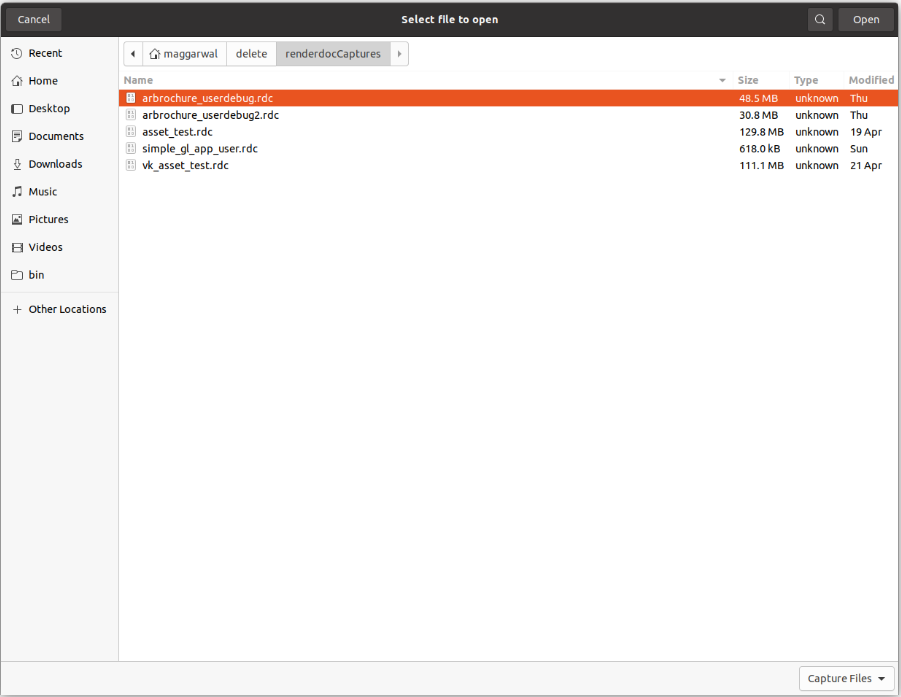Screen dimensions: 901x697
Task: Select arbrochure_userdebug2.rdc in the list
Action: [x=210, y=115]
